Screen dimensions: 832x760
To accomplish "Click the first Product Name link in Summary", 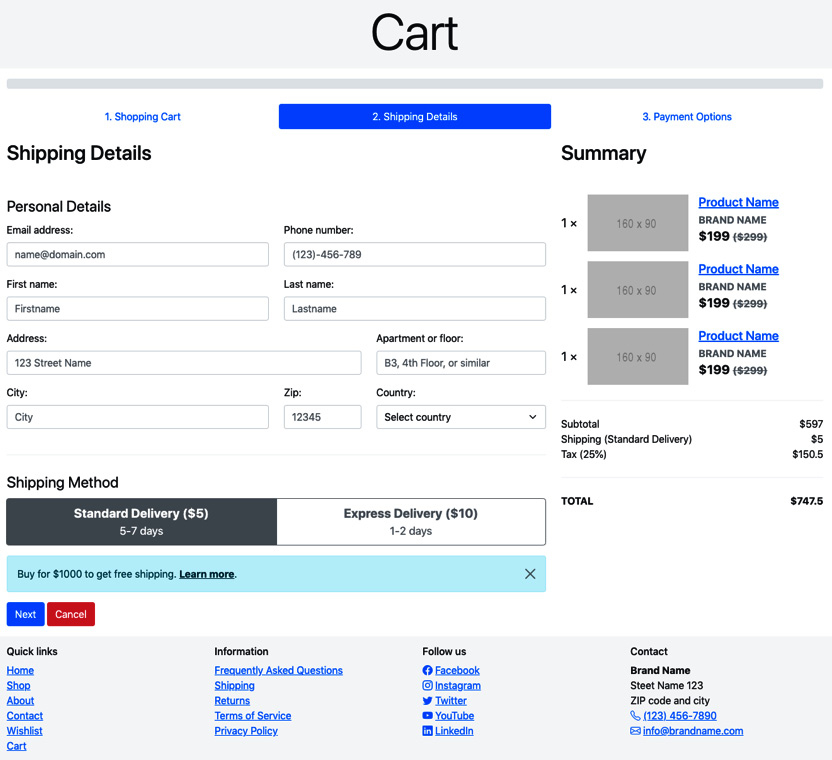I will tap(738, 202).
